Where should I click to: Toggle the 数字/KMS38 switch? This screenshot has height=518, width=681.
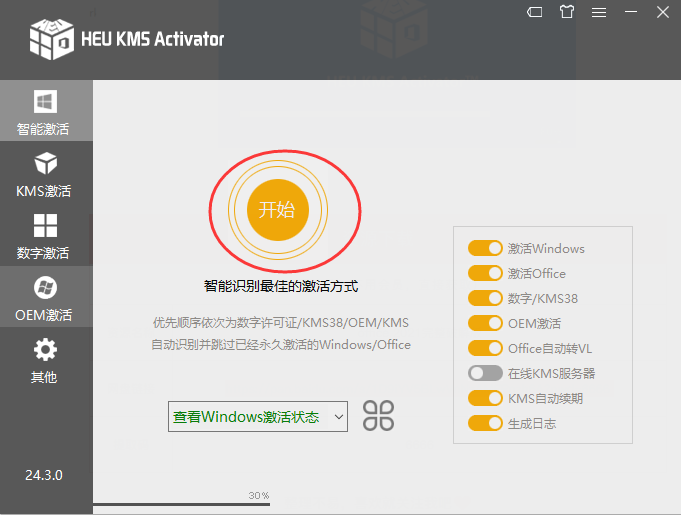pyautogui.click(x=485, y=298)
